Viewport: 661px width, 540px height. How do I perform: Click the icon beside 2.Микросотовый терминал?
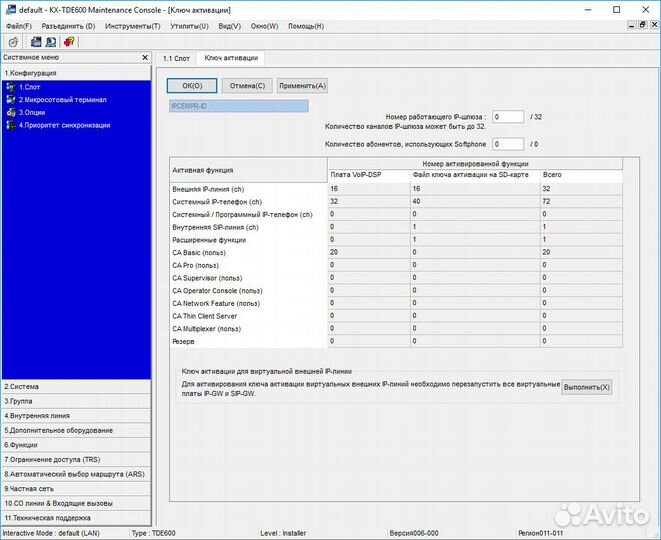11,100
